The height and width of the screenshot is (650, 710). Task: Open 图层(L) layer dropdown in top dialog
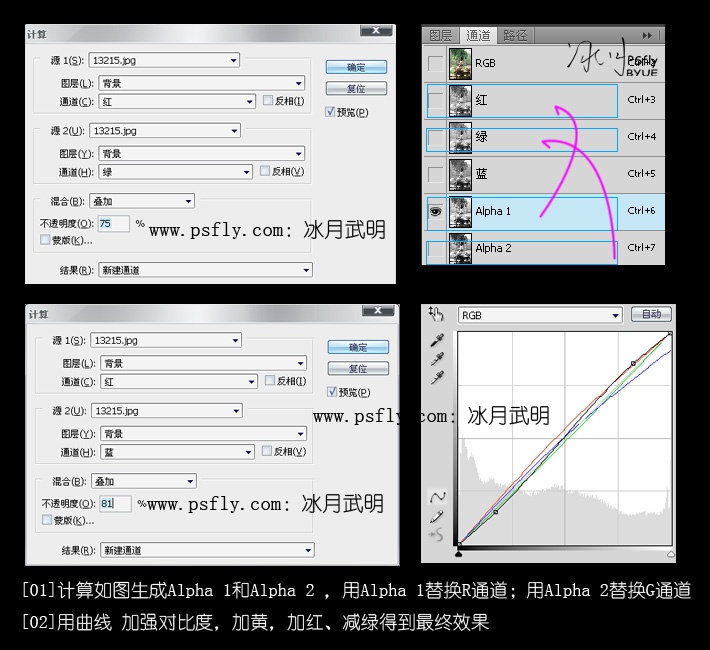(201, 83)
